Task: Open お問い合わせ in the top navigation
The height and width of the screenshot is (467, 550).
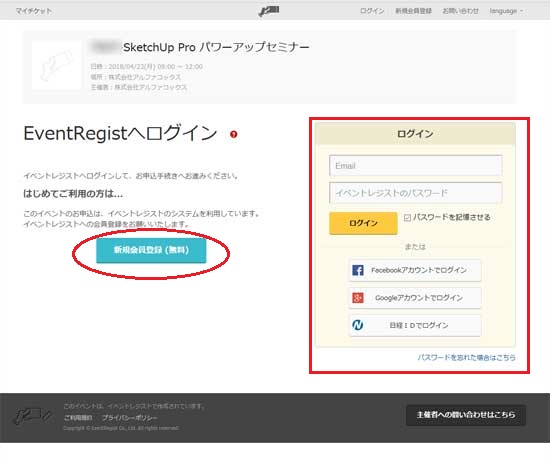Action: coord(460,11)
